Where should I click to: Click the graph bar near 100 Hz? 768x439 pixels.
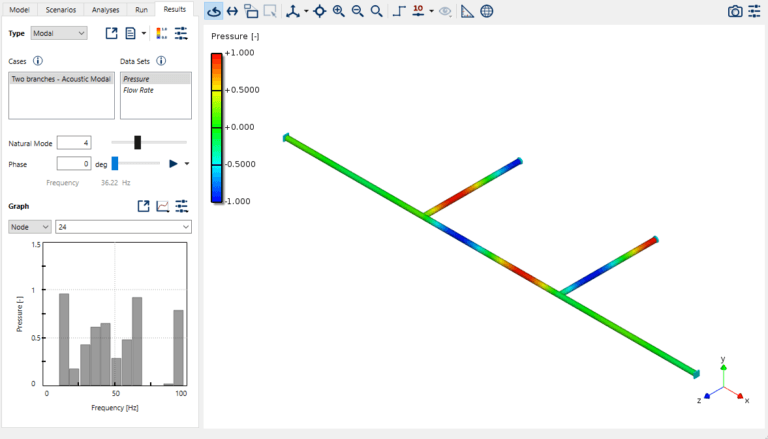coord(179,347)
